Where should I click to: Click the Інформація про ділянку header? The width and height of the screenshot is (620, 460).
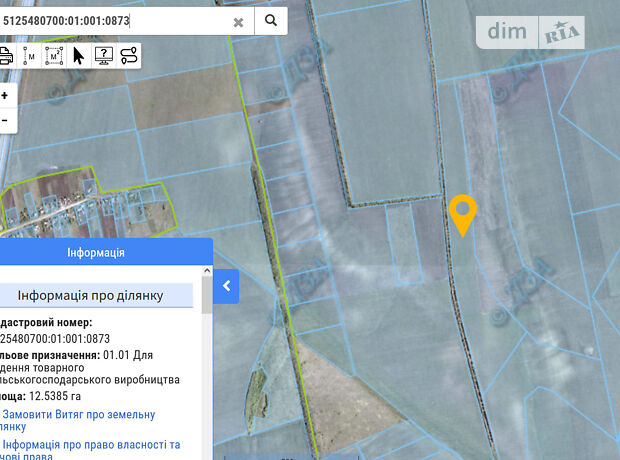point(96,294)
